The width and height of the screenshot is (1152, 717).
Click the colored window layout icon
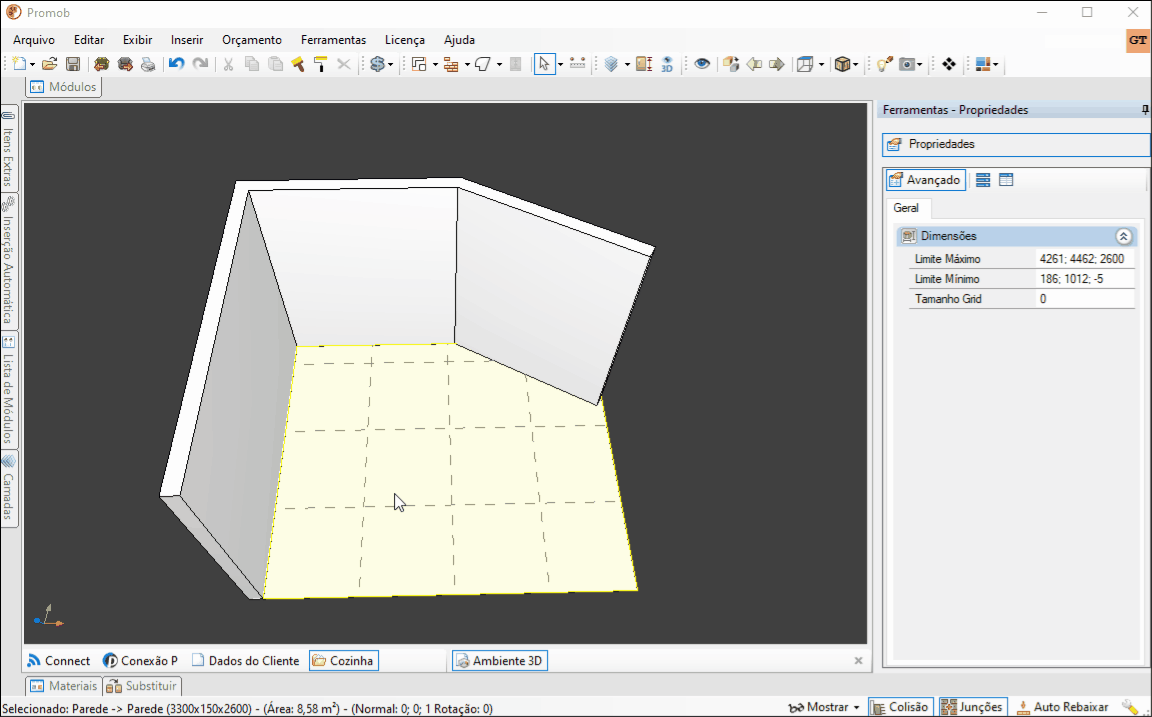tap(983, 65)
